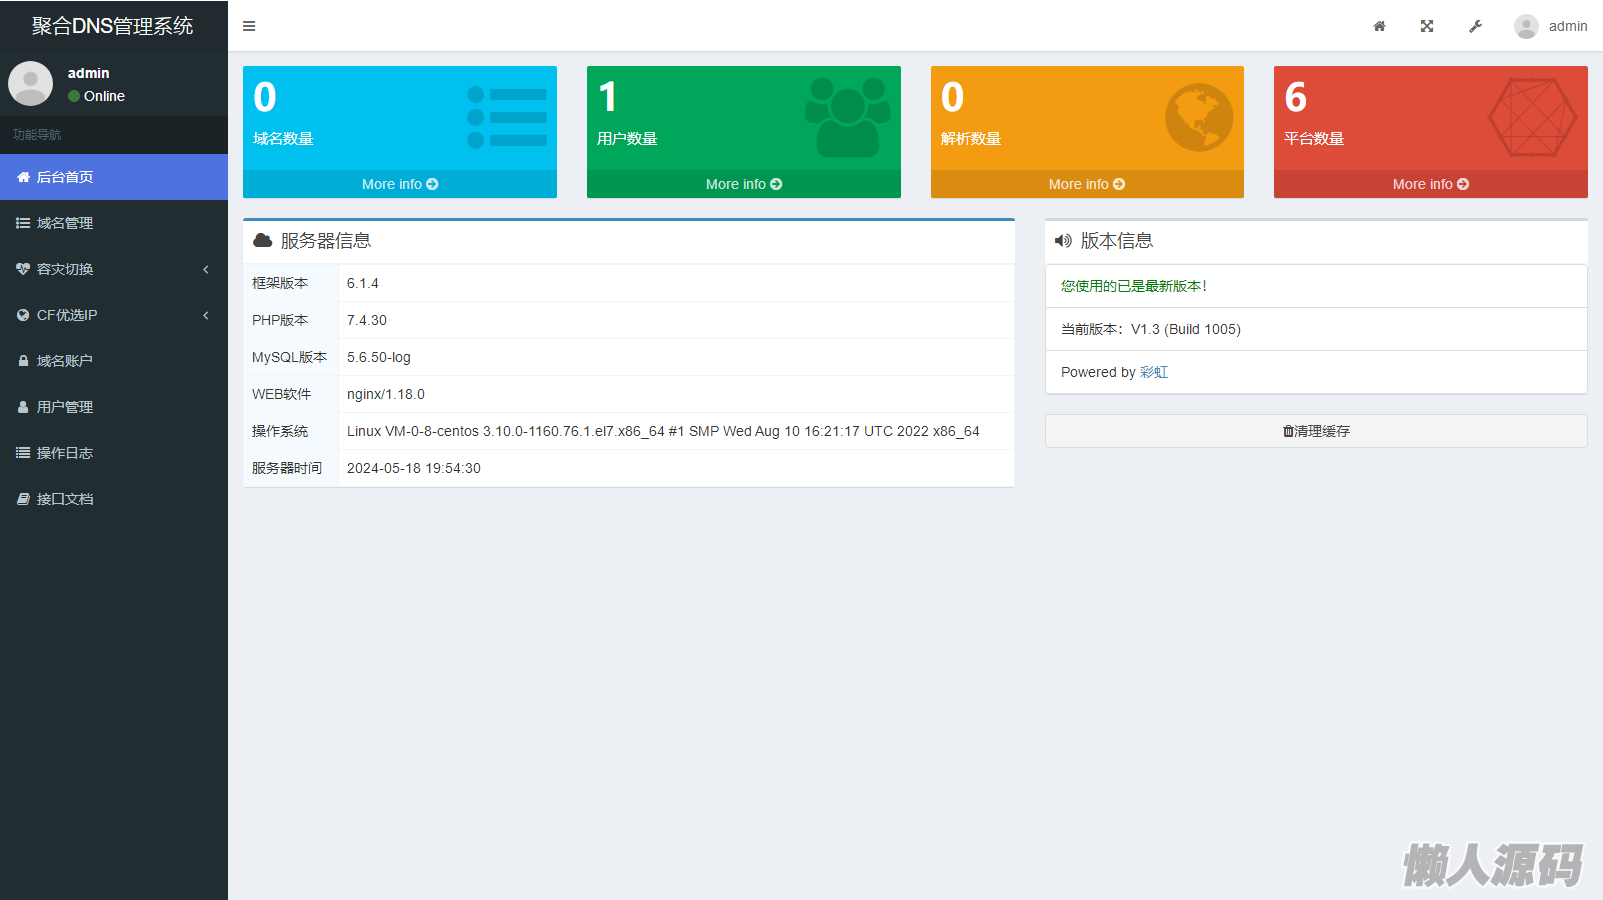View More info for 平台数量
Screen dimensions: 1603x900
point(1430,184)
